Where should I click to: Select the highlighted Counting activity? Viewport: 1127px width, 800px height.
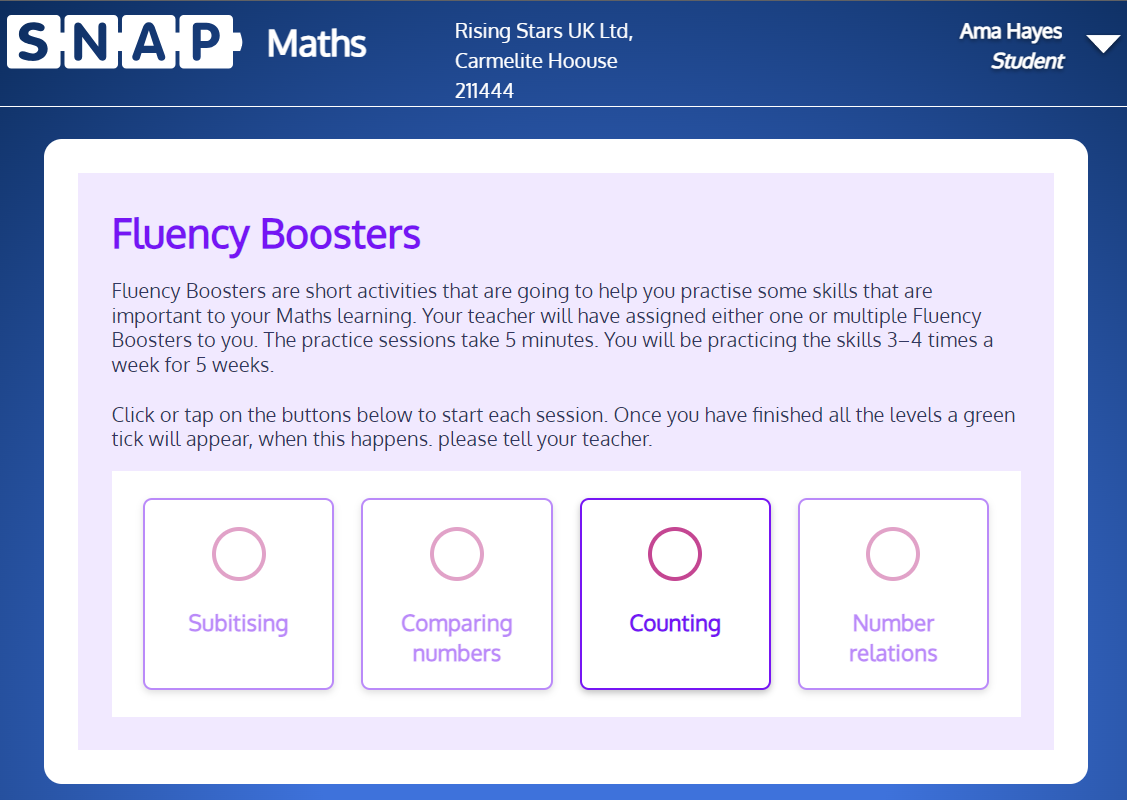[x=675, y=594]
